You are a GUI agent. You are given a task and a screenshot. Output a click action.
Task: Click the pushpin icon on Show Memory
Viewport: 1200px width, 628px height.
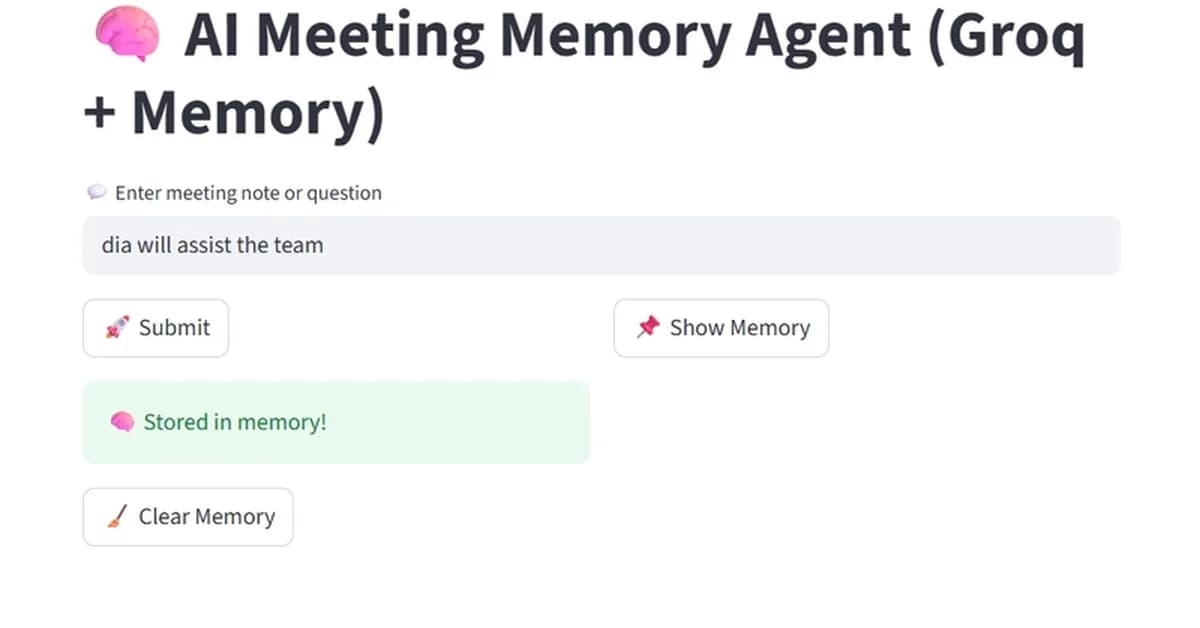click(x=648, y=327)
